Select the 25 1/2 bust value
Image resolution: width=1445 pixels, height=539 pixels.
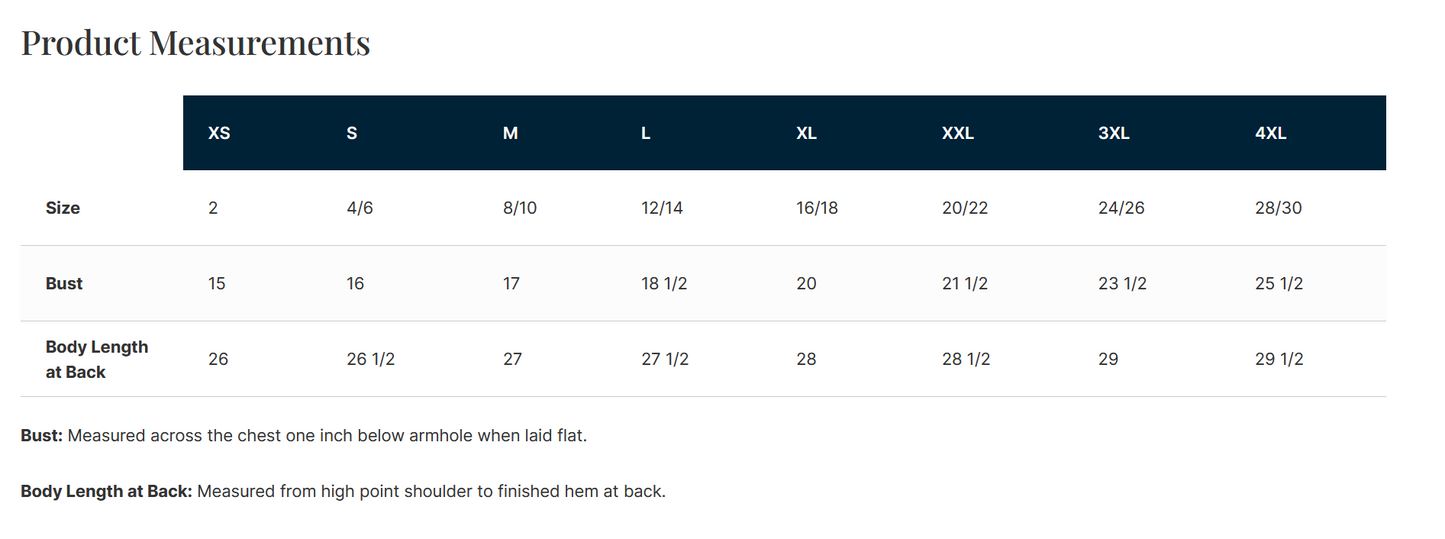point(1279,283)
